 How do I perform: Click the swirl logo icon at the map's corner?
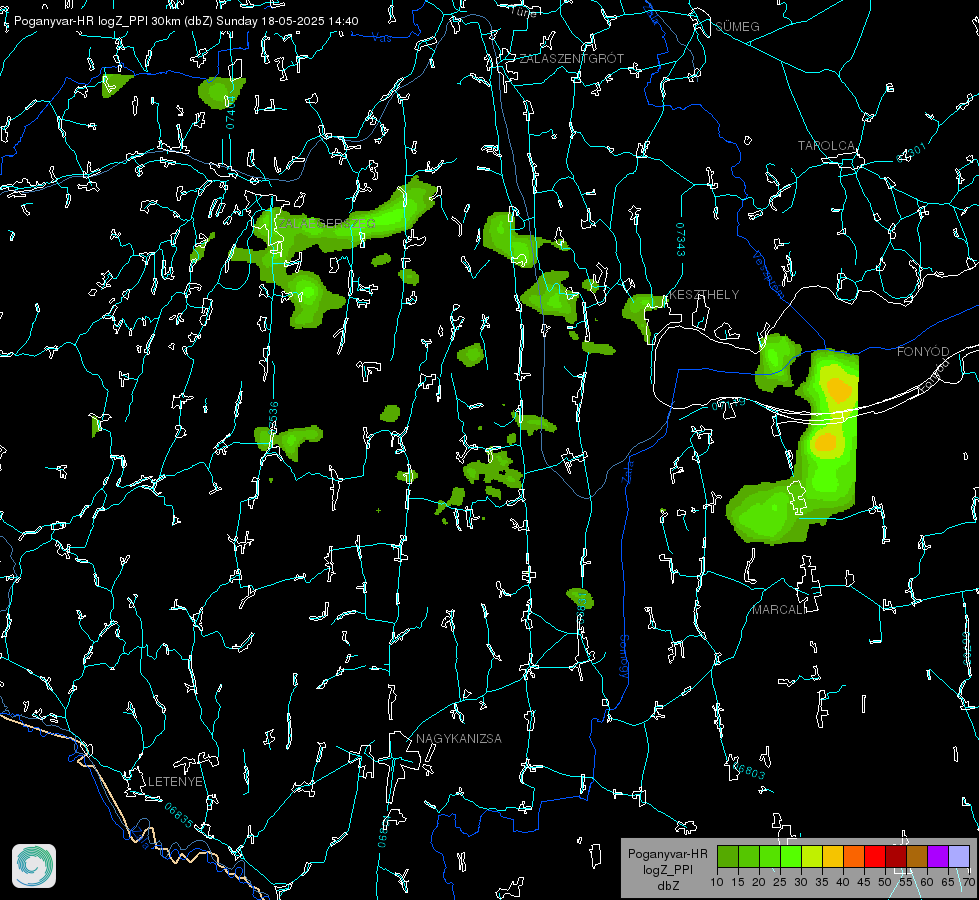[x=34, y=866]
